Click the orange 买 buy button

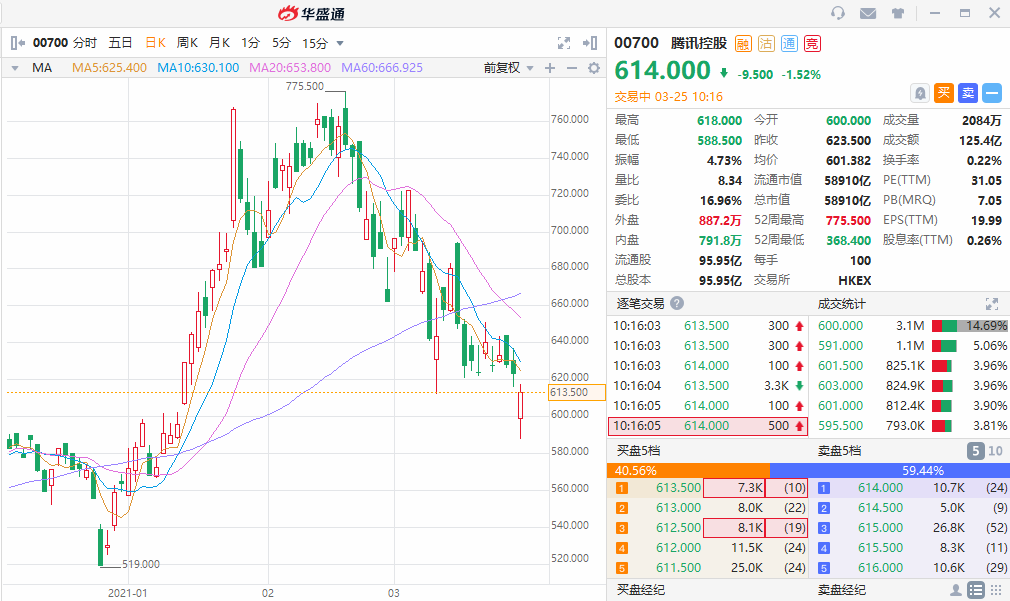click(x=944, y=93)
